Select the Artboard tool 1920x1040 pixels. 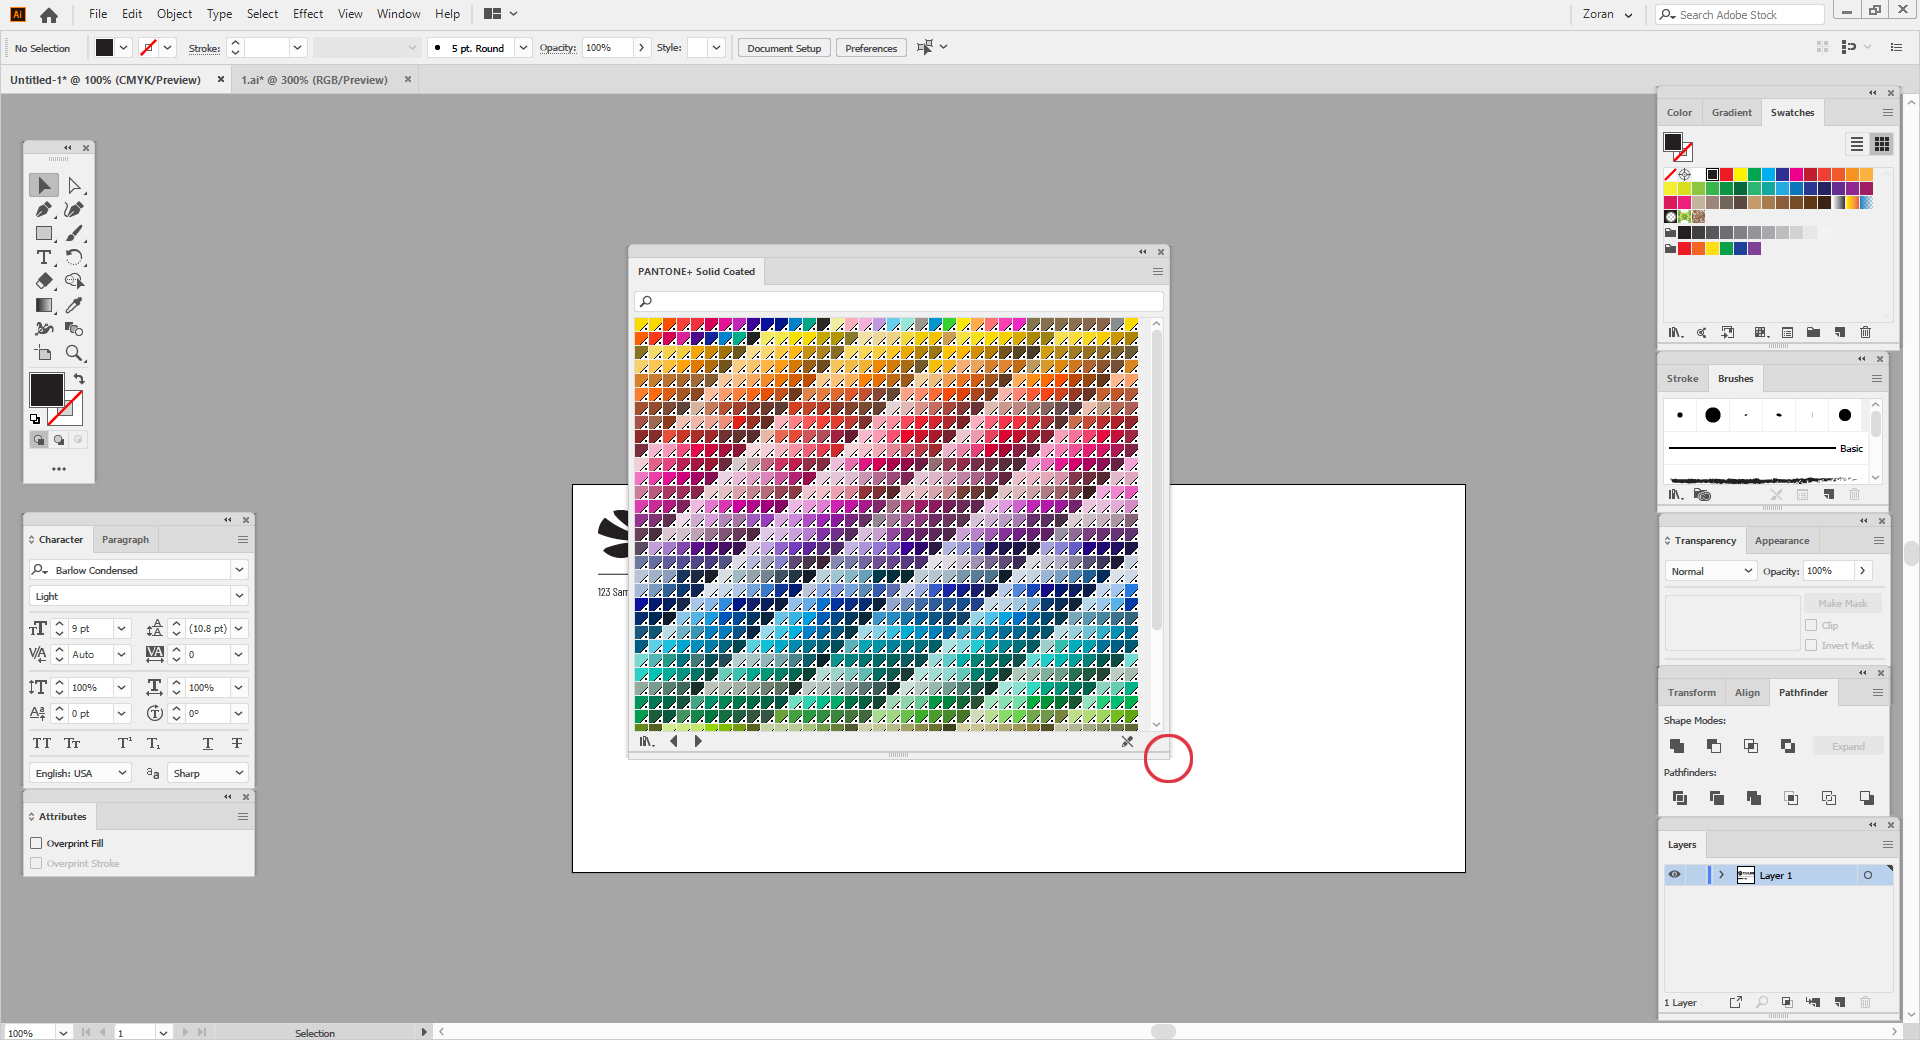pyautogui.click(x=44, y=353)
